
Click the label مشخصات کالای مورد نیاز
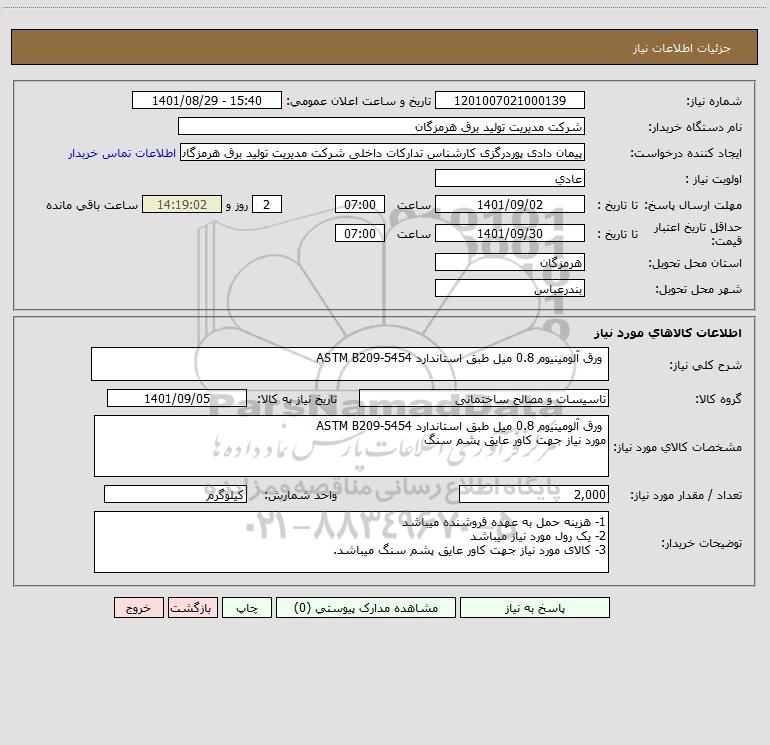pyautogui.click(x=680, y=447)
